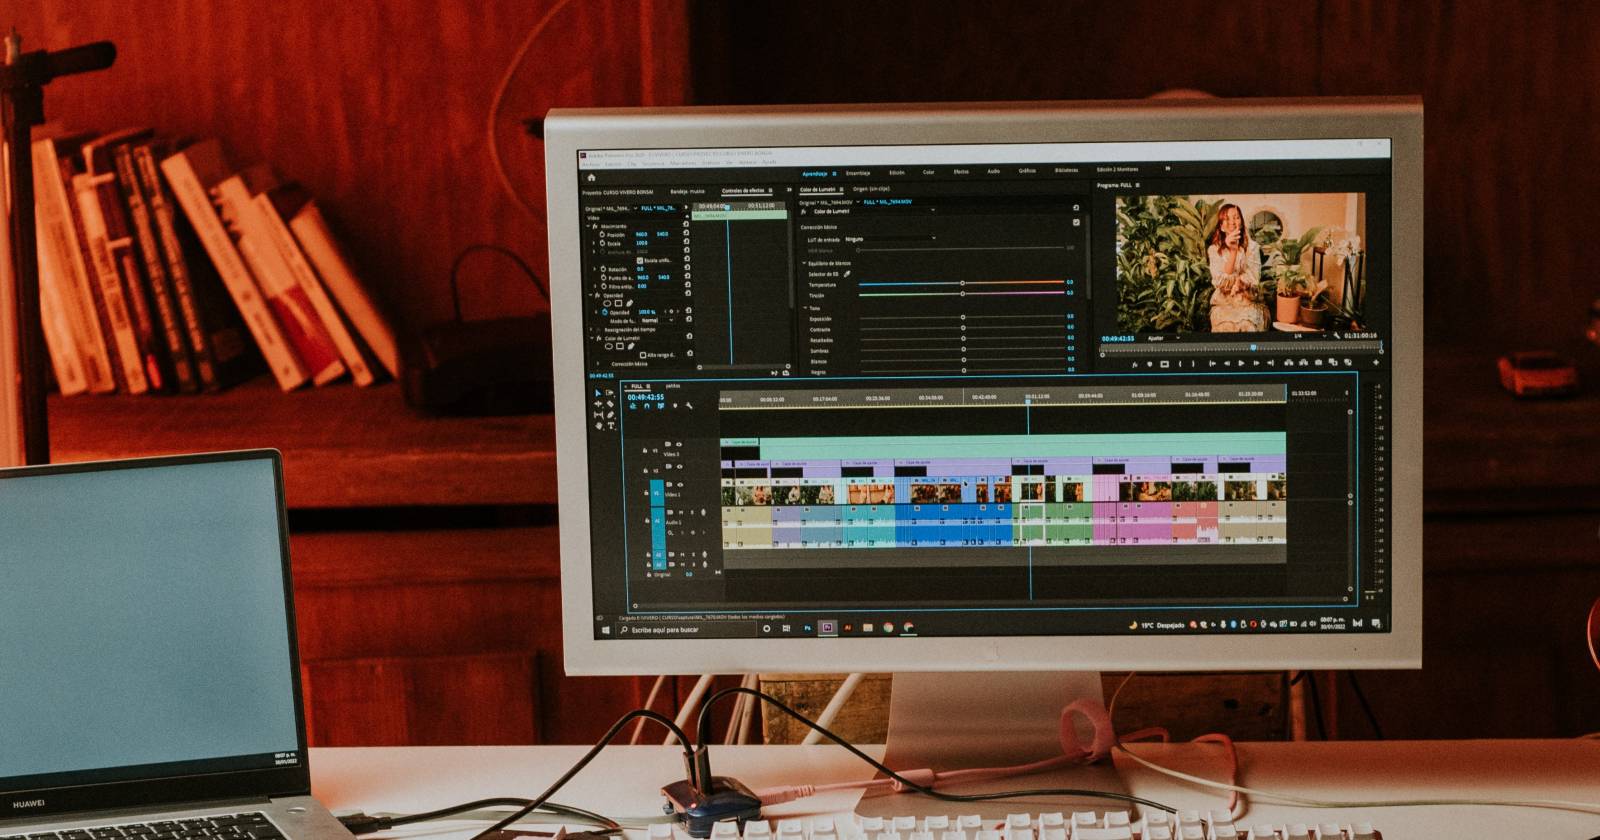Play the sequence in the Program monitor

tap(1241, 363)
